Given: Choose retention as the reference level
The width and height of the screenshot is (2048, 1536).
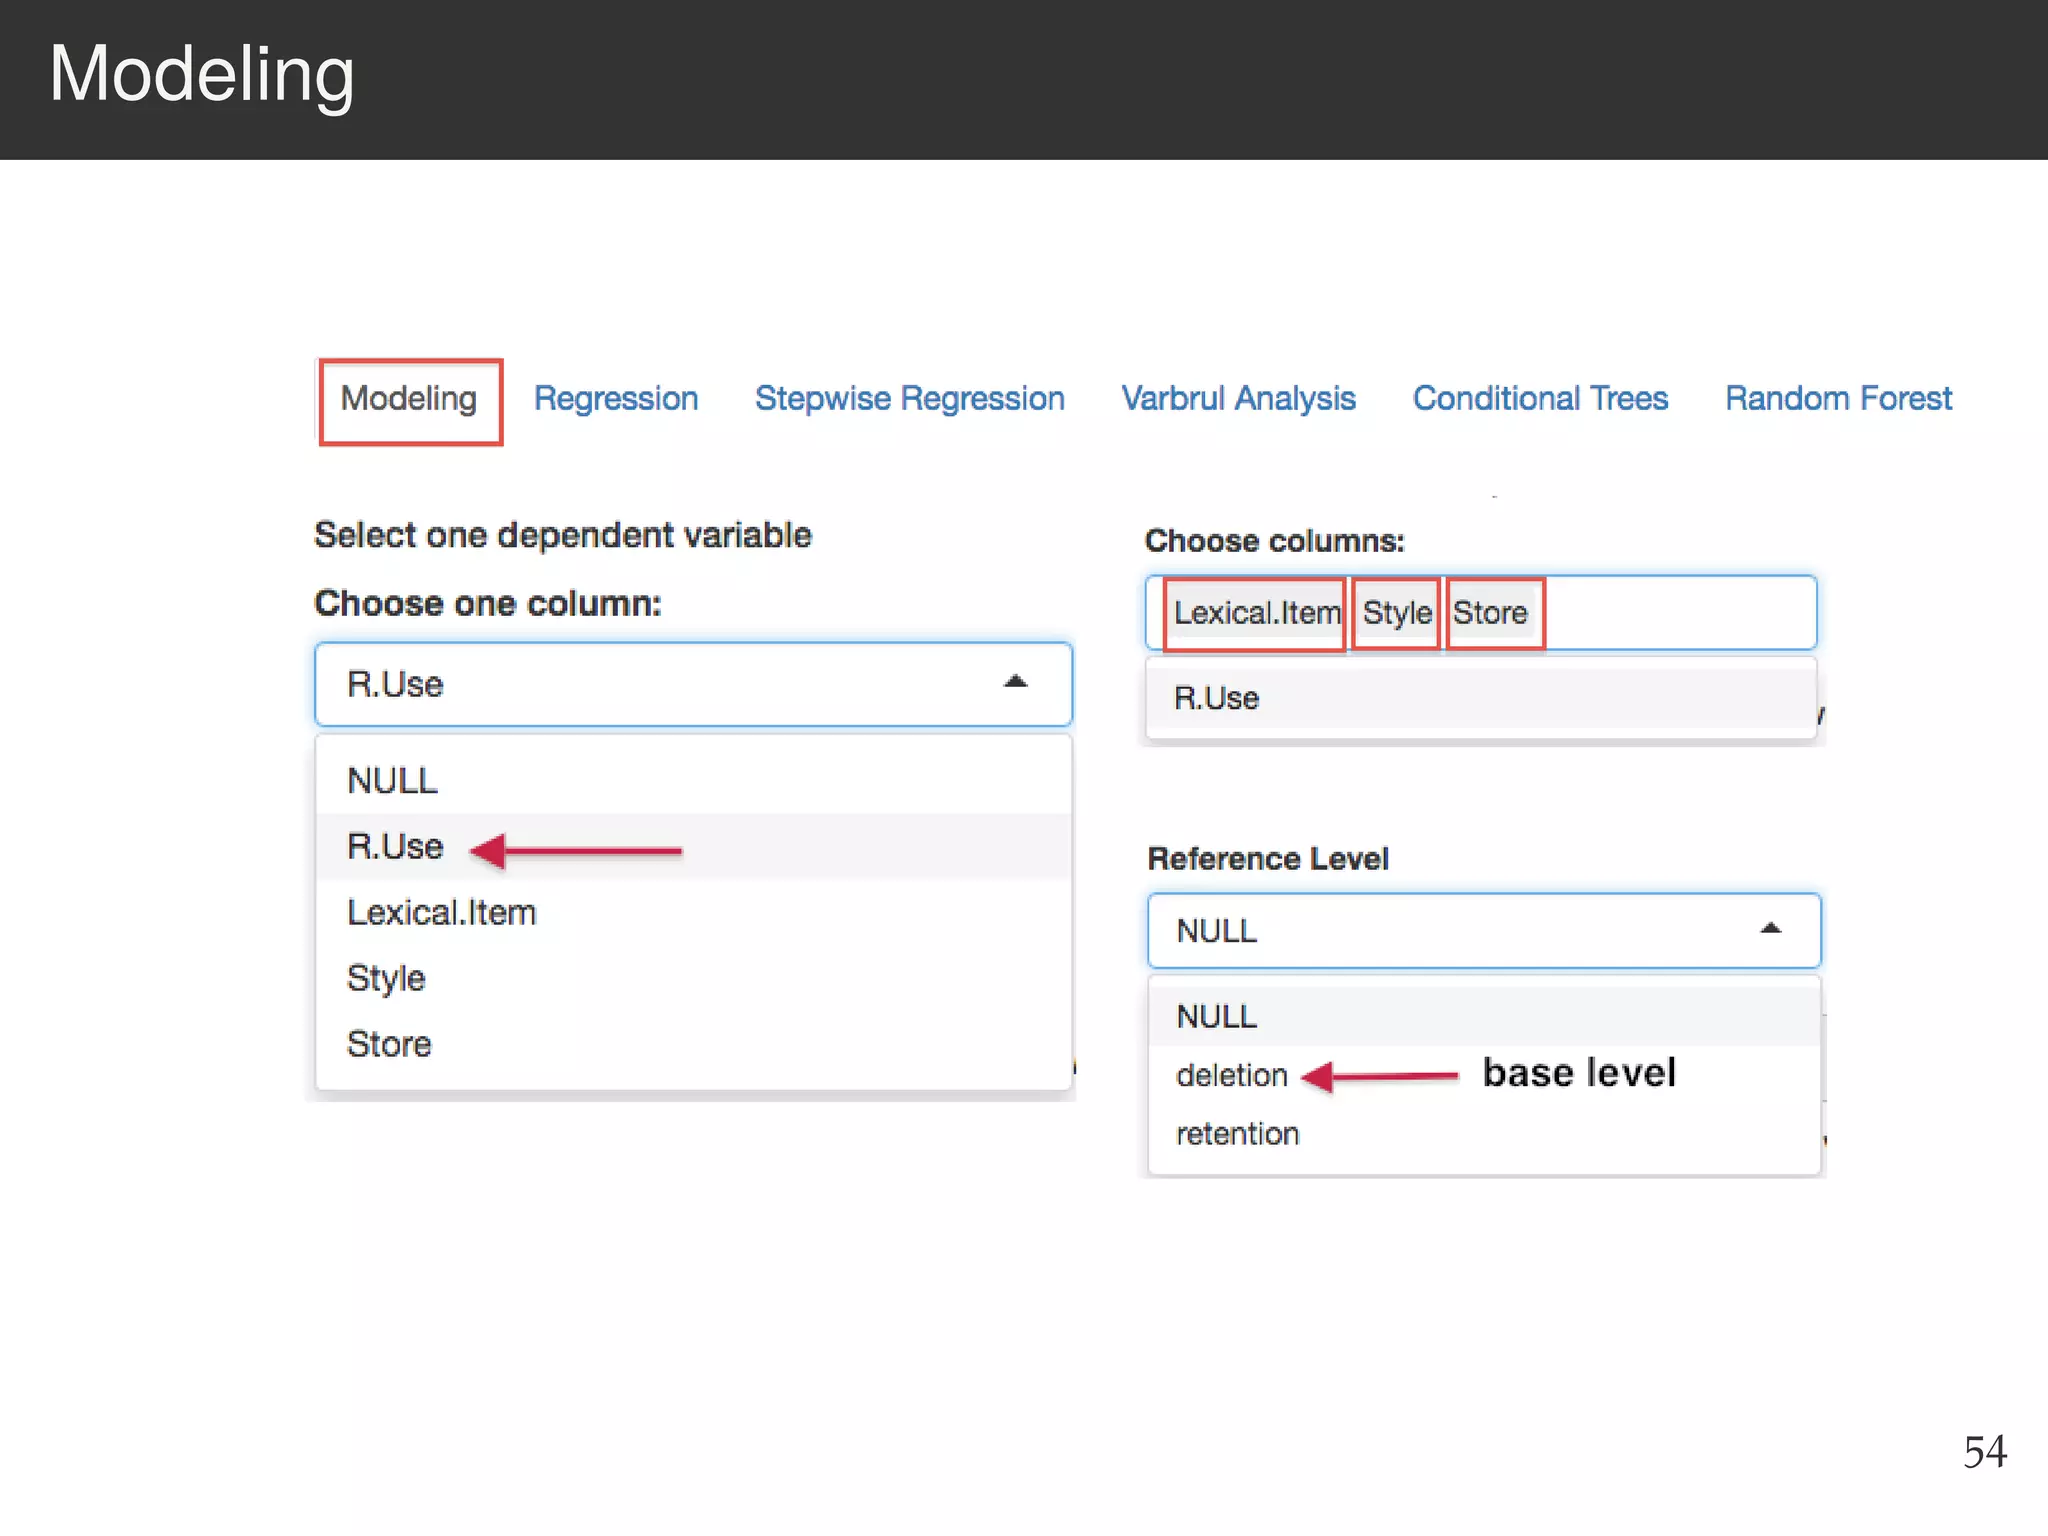Looking at the screenshot, I should 1237,1134.
